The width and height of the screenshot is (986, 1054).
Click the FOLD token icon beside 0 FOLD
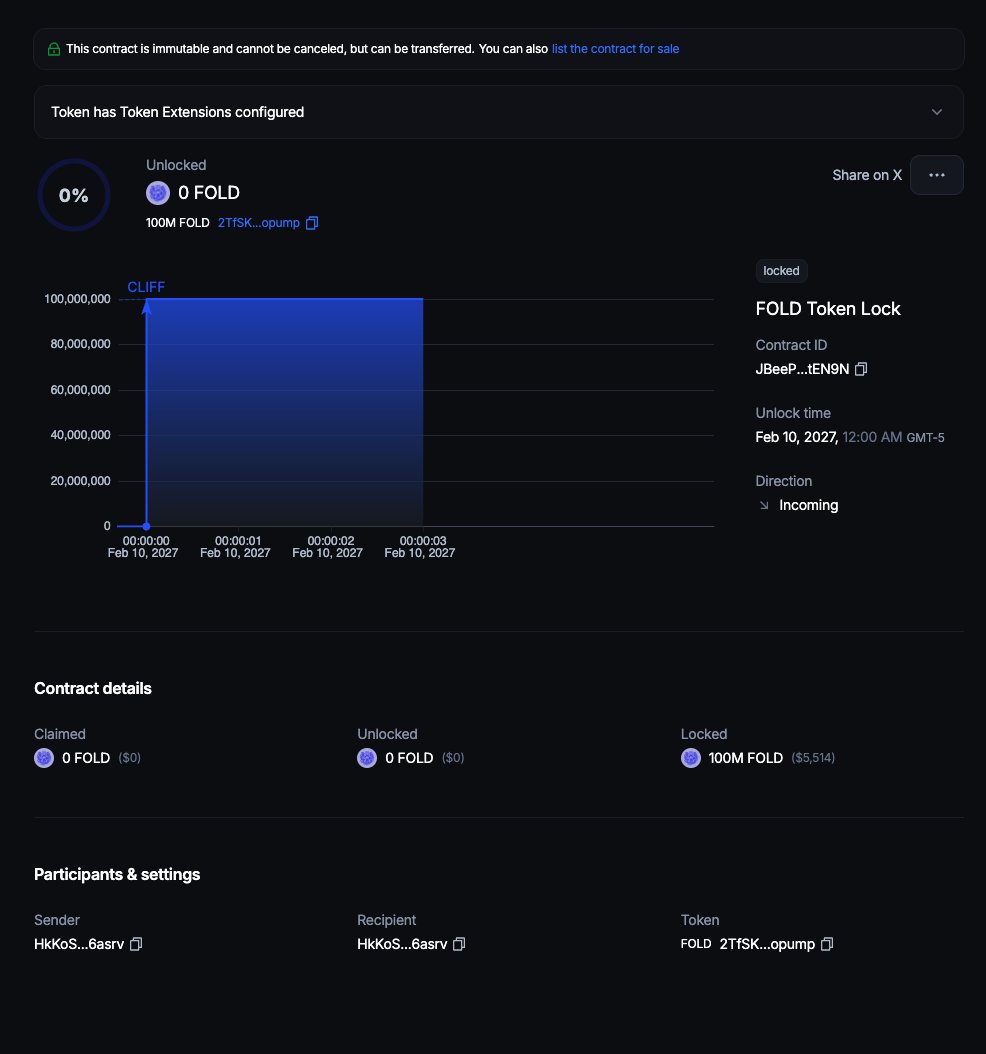coord(157,192)
